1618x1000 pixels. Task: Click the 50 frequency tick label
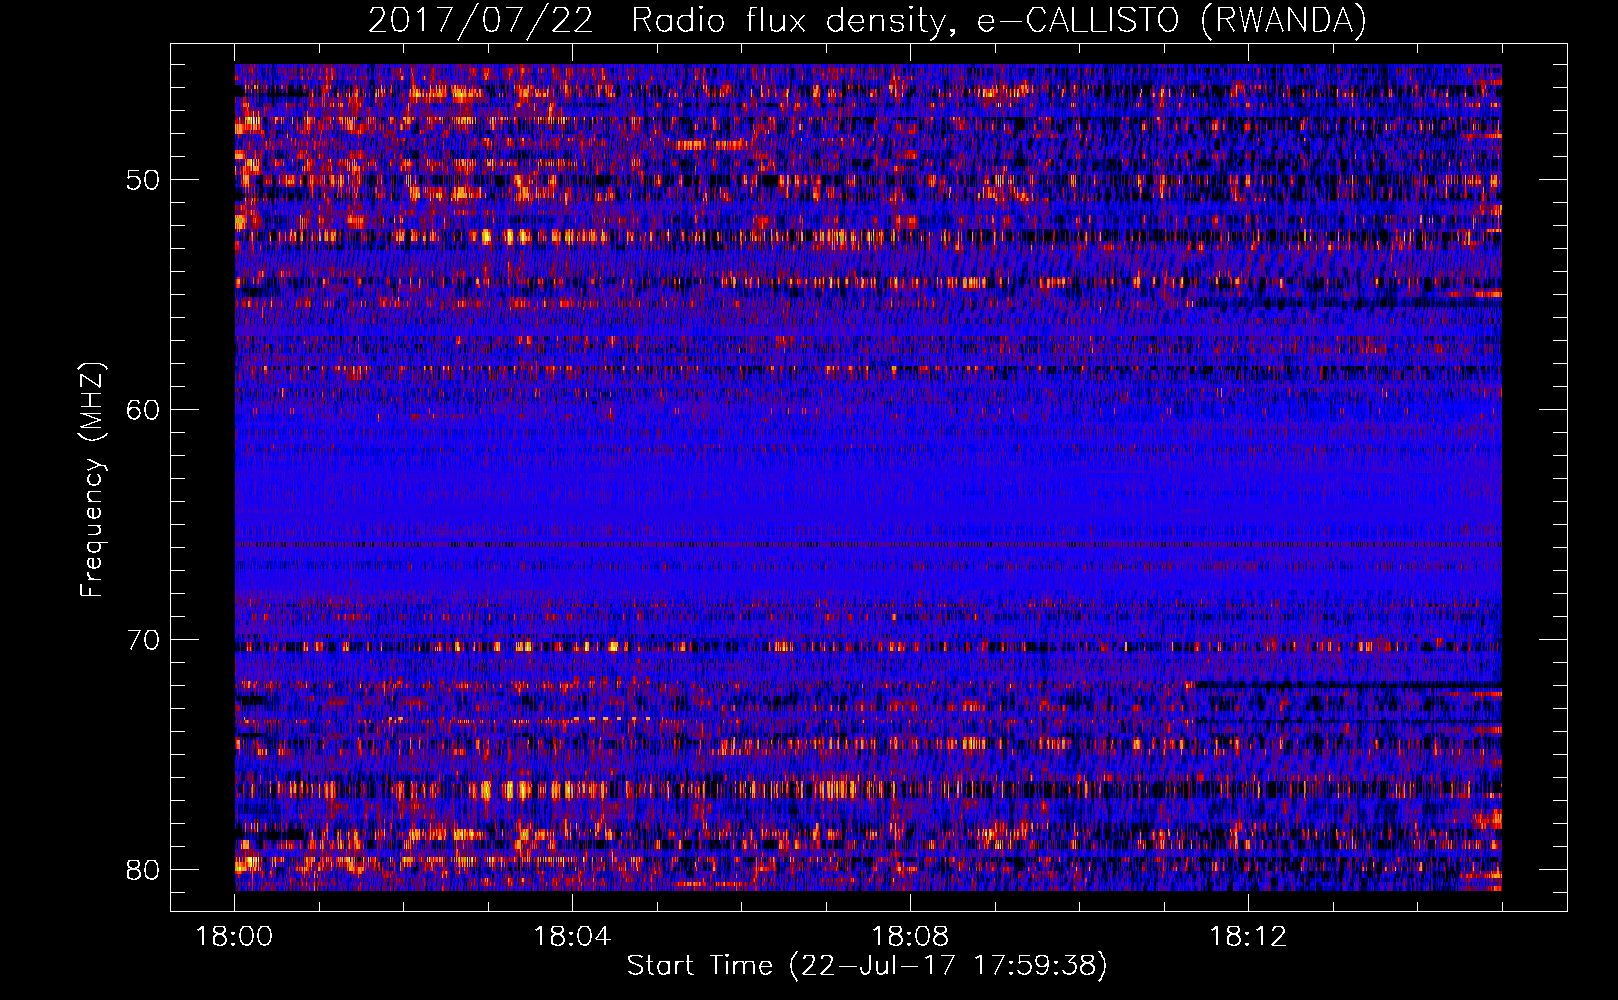pyautogui.click(x=143, y=181)
